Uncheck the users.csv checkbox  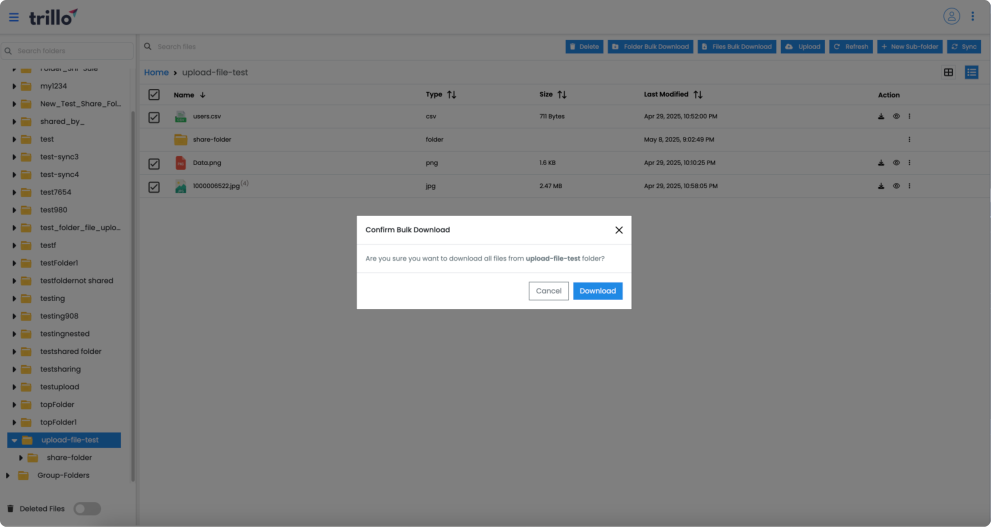tap(154, 118)
